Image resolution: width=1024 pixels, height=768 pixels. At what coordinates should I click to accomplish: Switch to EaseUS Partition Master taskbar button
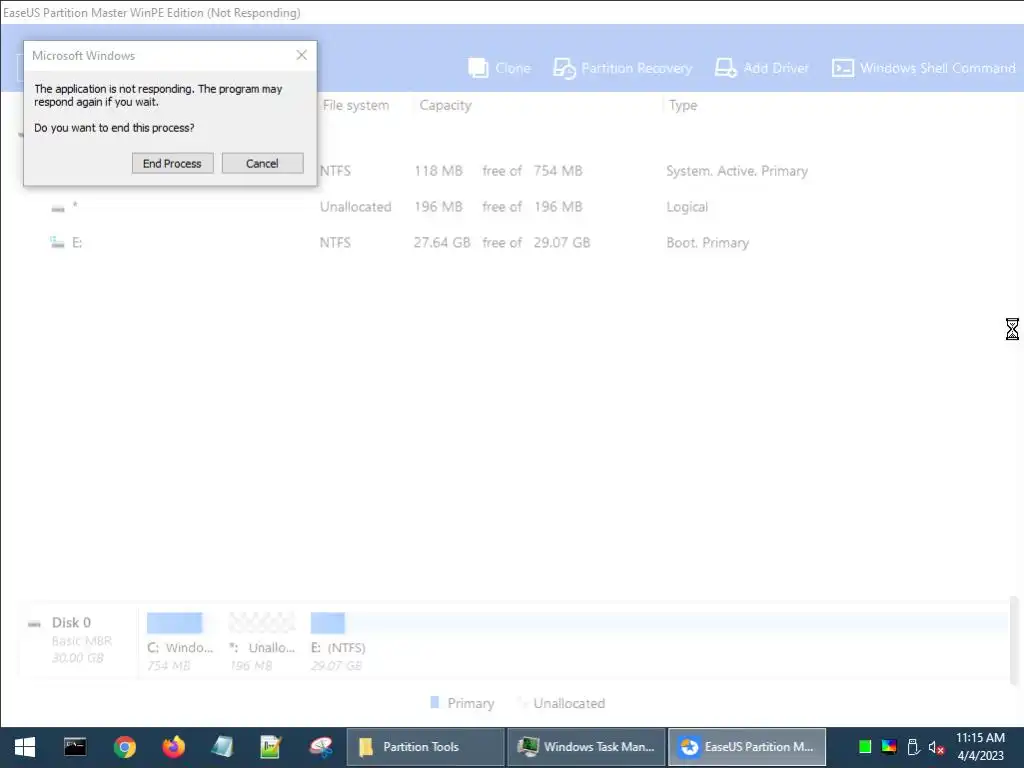(x=747, y=746)
